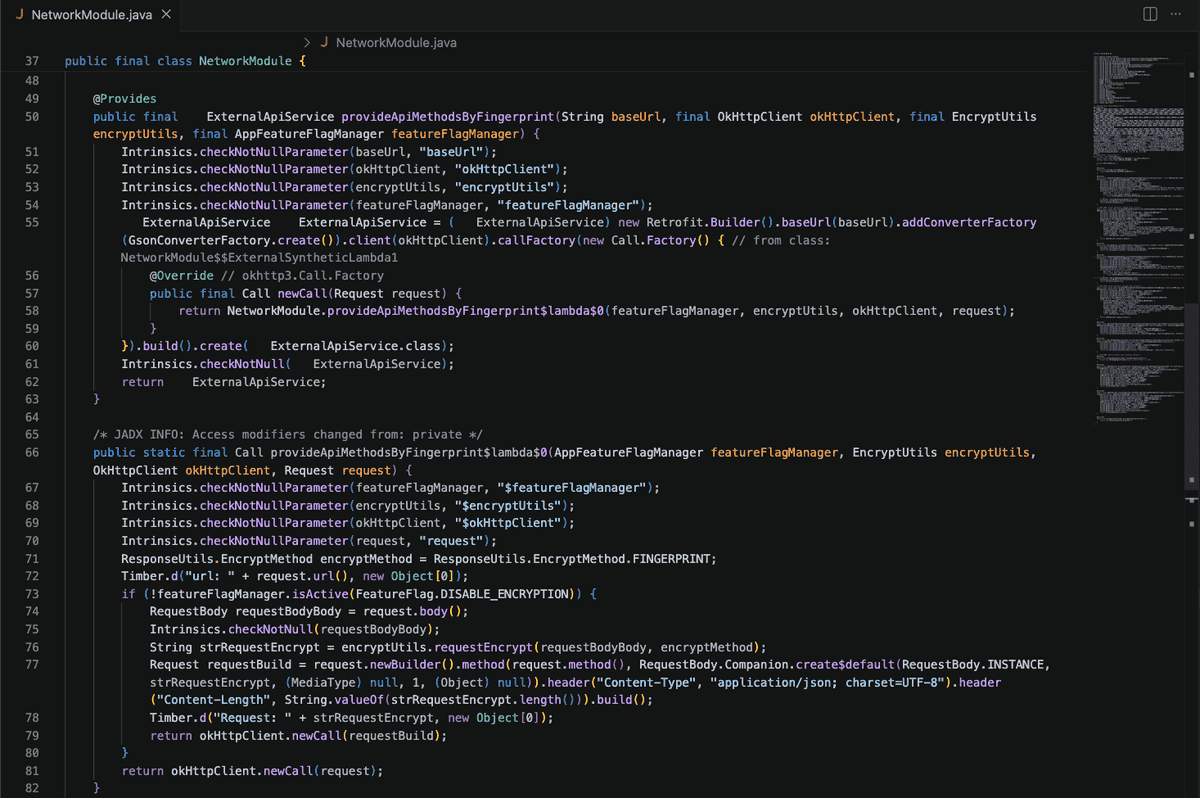Click the JADX INFO comment line
Viewport: 1202px width, 800px height.
pyautogui.click(x=288, y=434)
